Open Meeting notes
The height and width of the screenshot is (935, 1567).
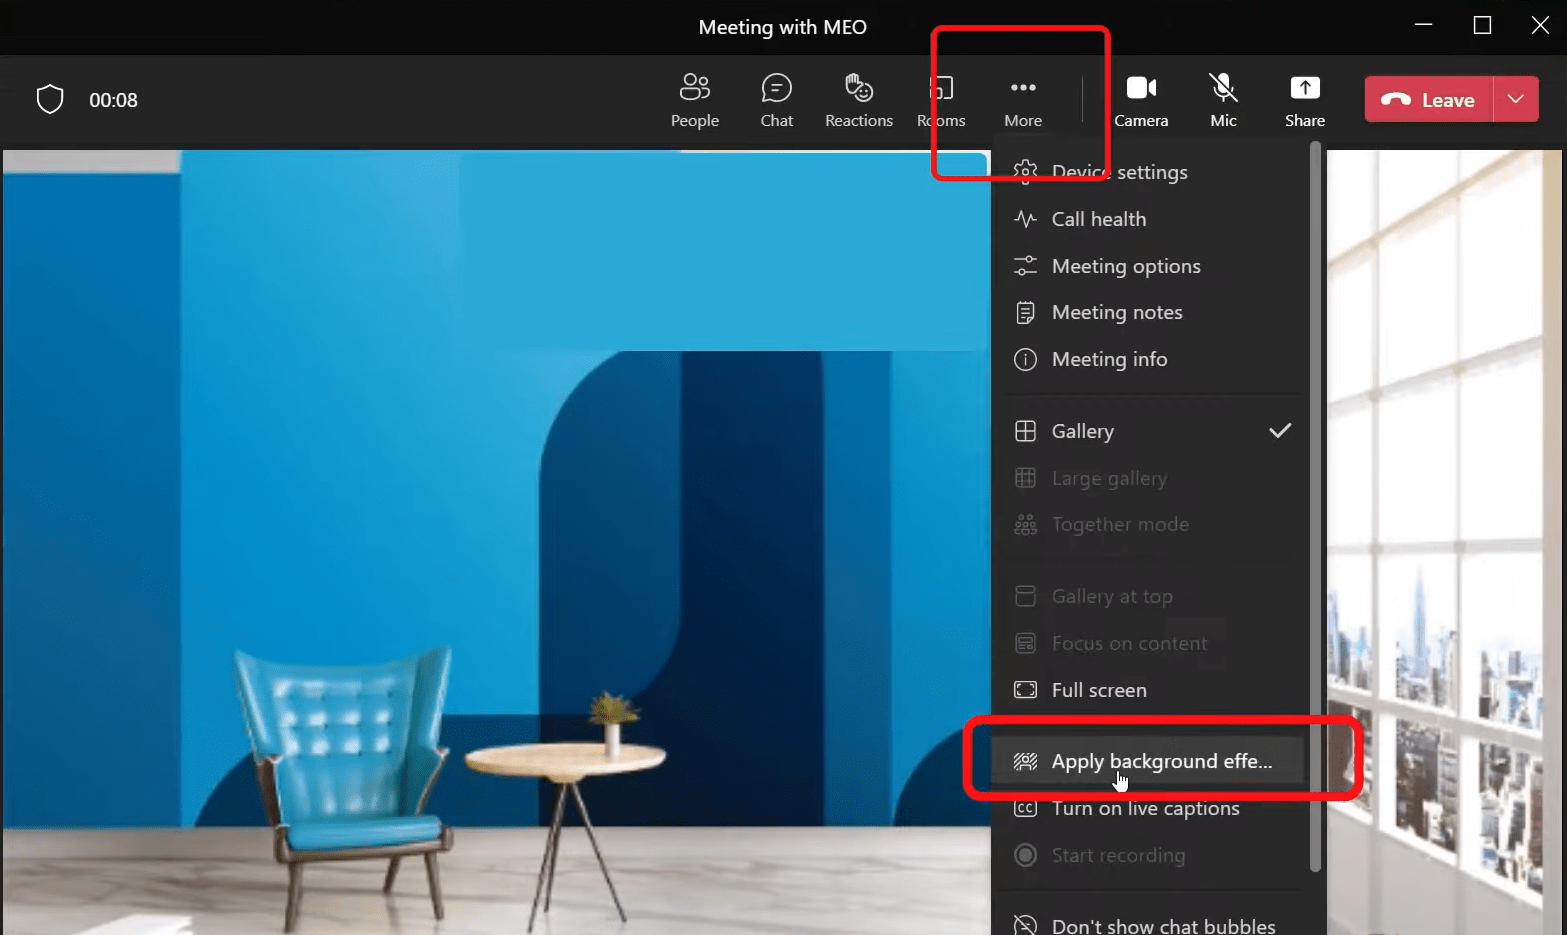[x=1150, y=312]
